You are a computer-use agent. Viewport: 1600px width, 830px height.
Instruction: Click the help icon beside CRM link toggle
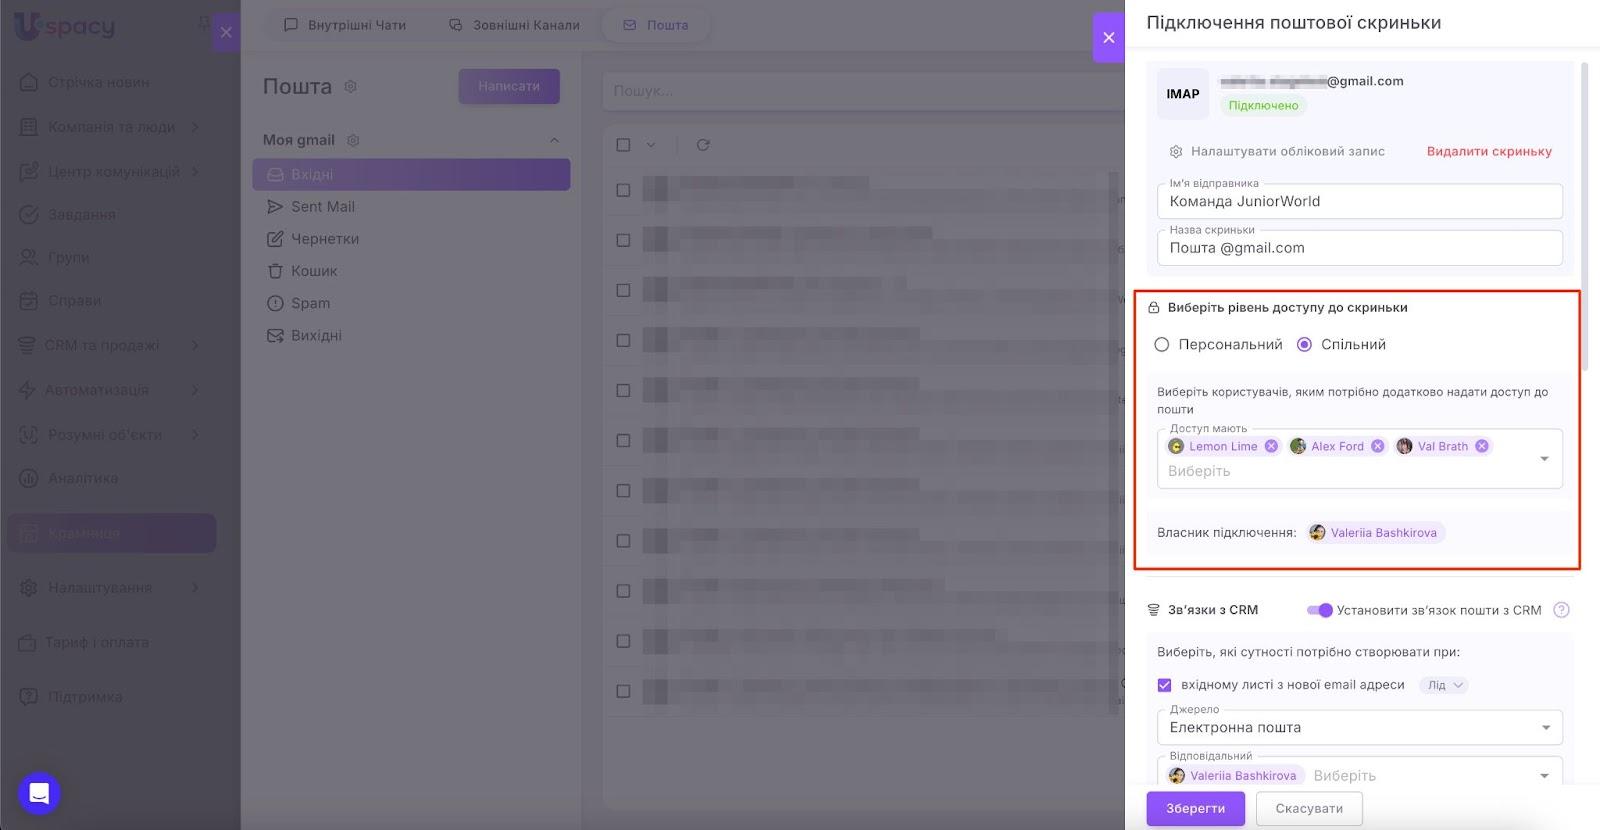(1561, 610)
